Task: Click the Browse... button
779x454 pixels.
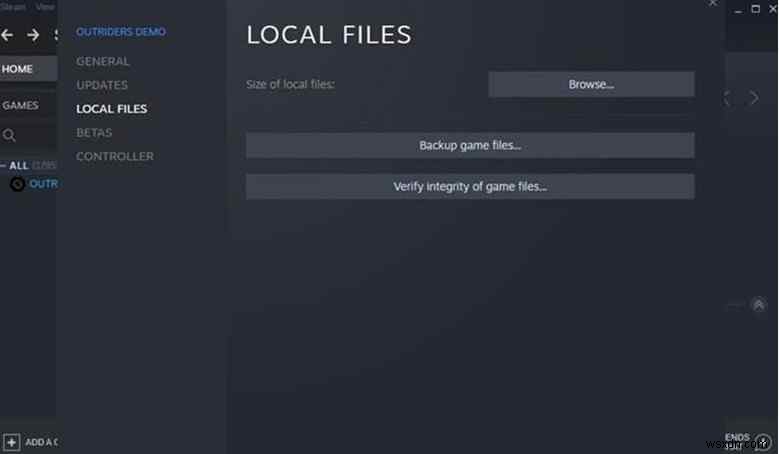Action: pos(591,84)
